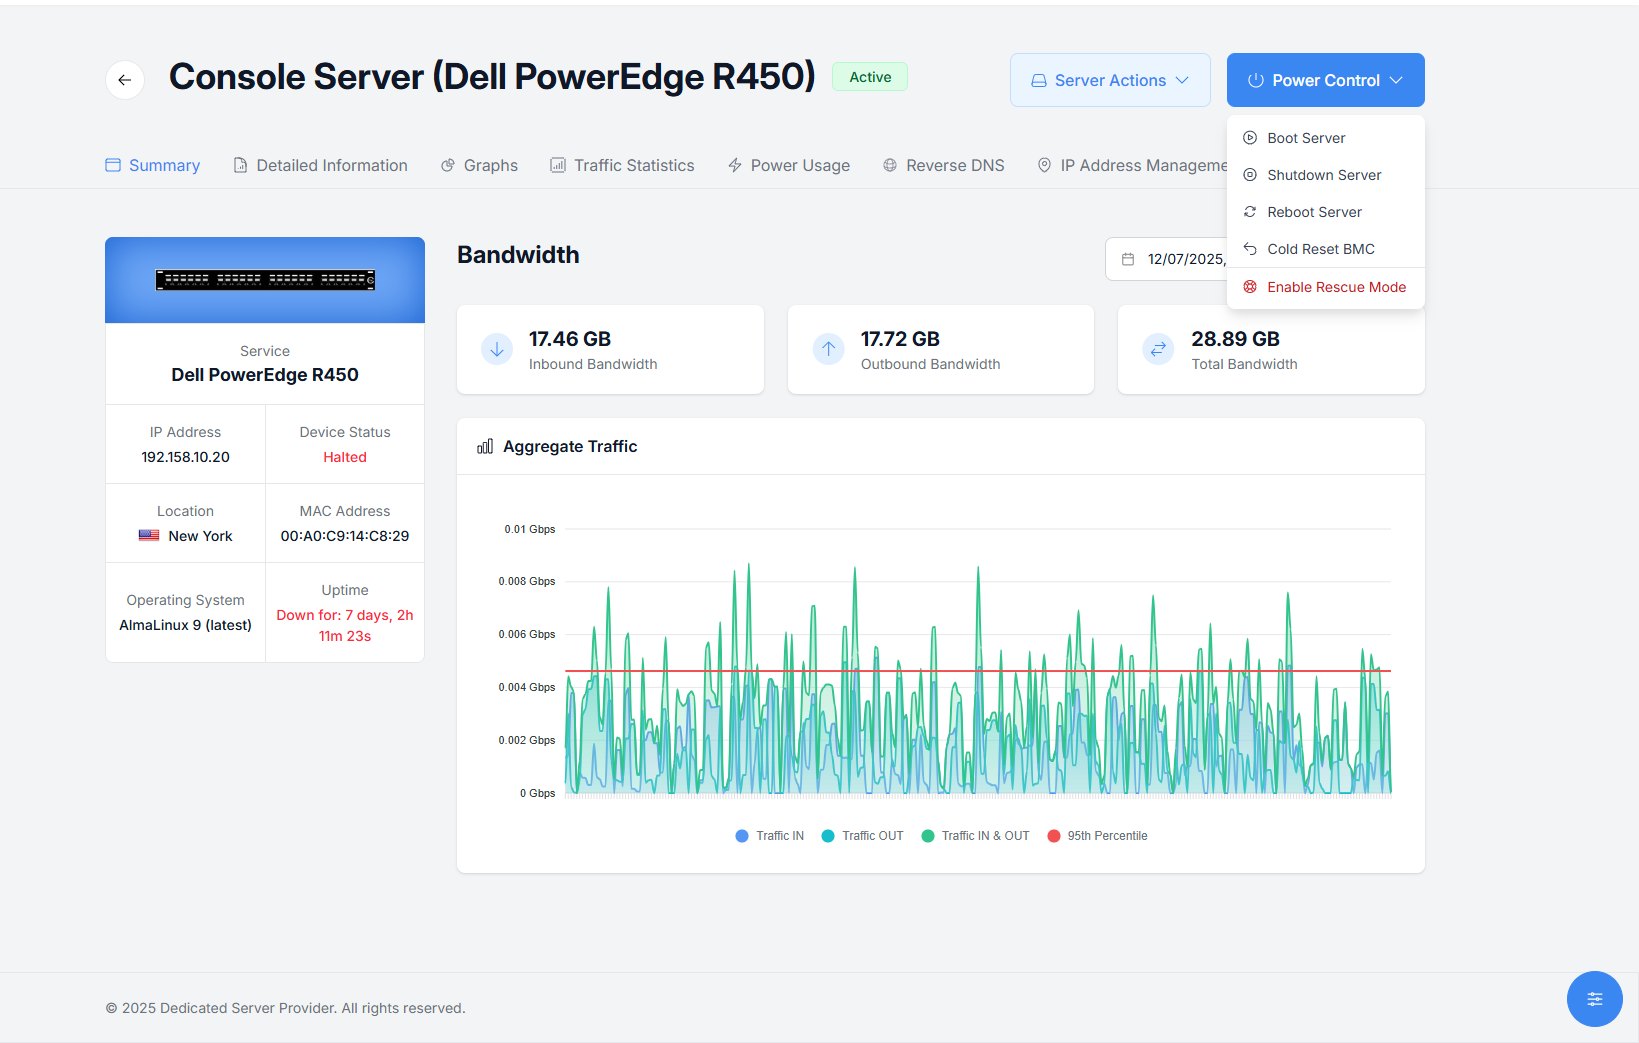The height and width of the screenshot is (1043, 1639).
Task: Click the MAC address 00:A0:C9:14:C8:29
Action: tap(345, 536)
